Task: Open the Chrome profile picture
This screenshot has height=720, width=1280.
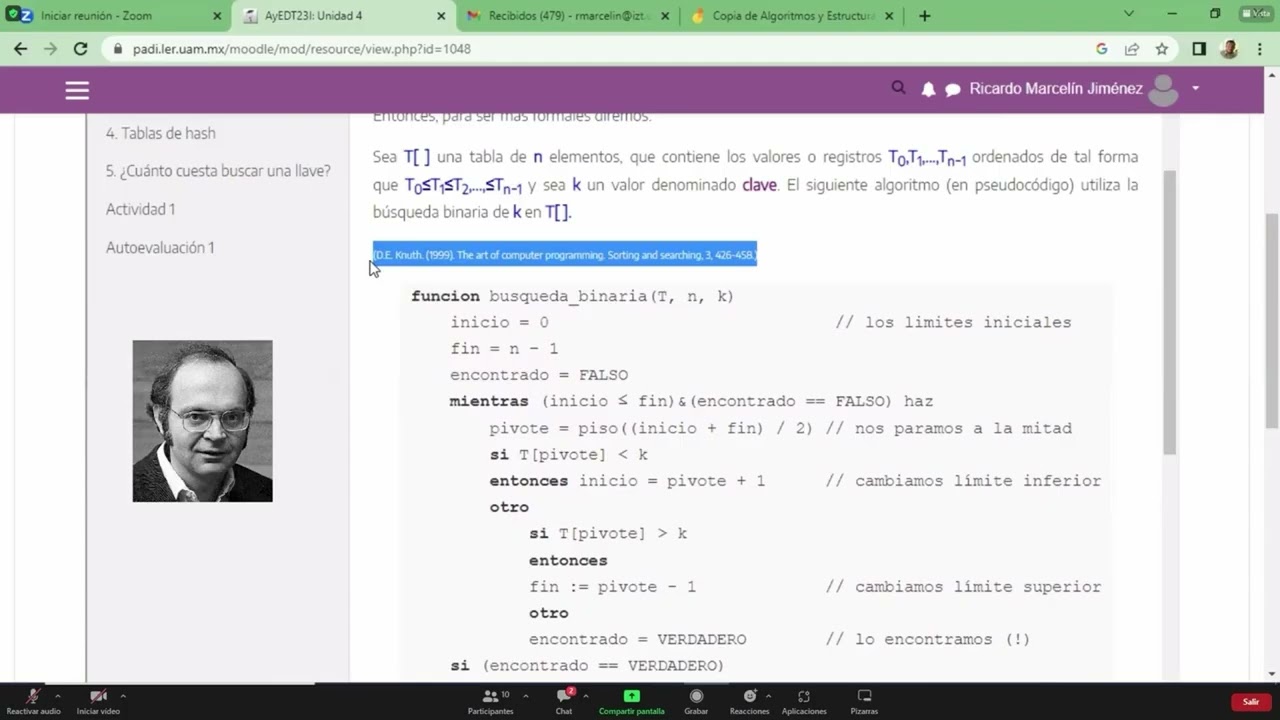Action: click(1230, 48)
